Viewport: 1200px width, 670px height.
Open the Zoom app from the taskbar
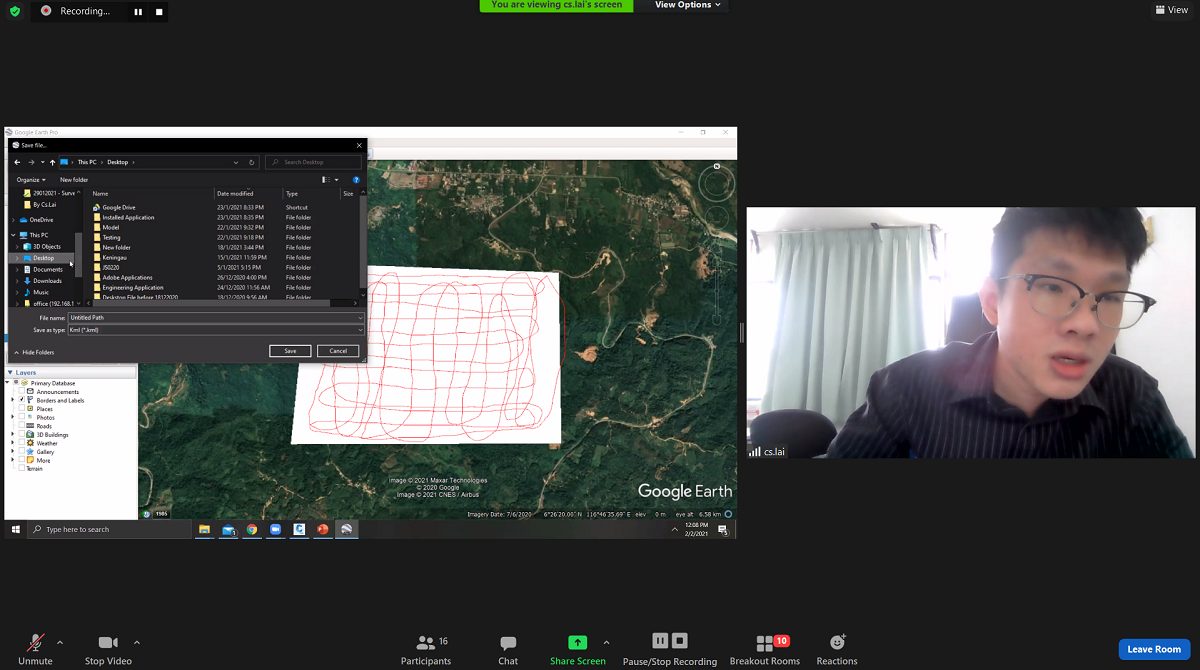coord(275,529)
